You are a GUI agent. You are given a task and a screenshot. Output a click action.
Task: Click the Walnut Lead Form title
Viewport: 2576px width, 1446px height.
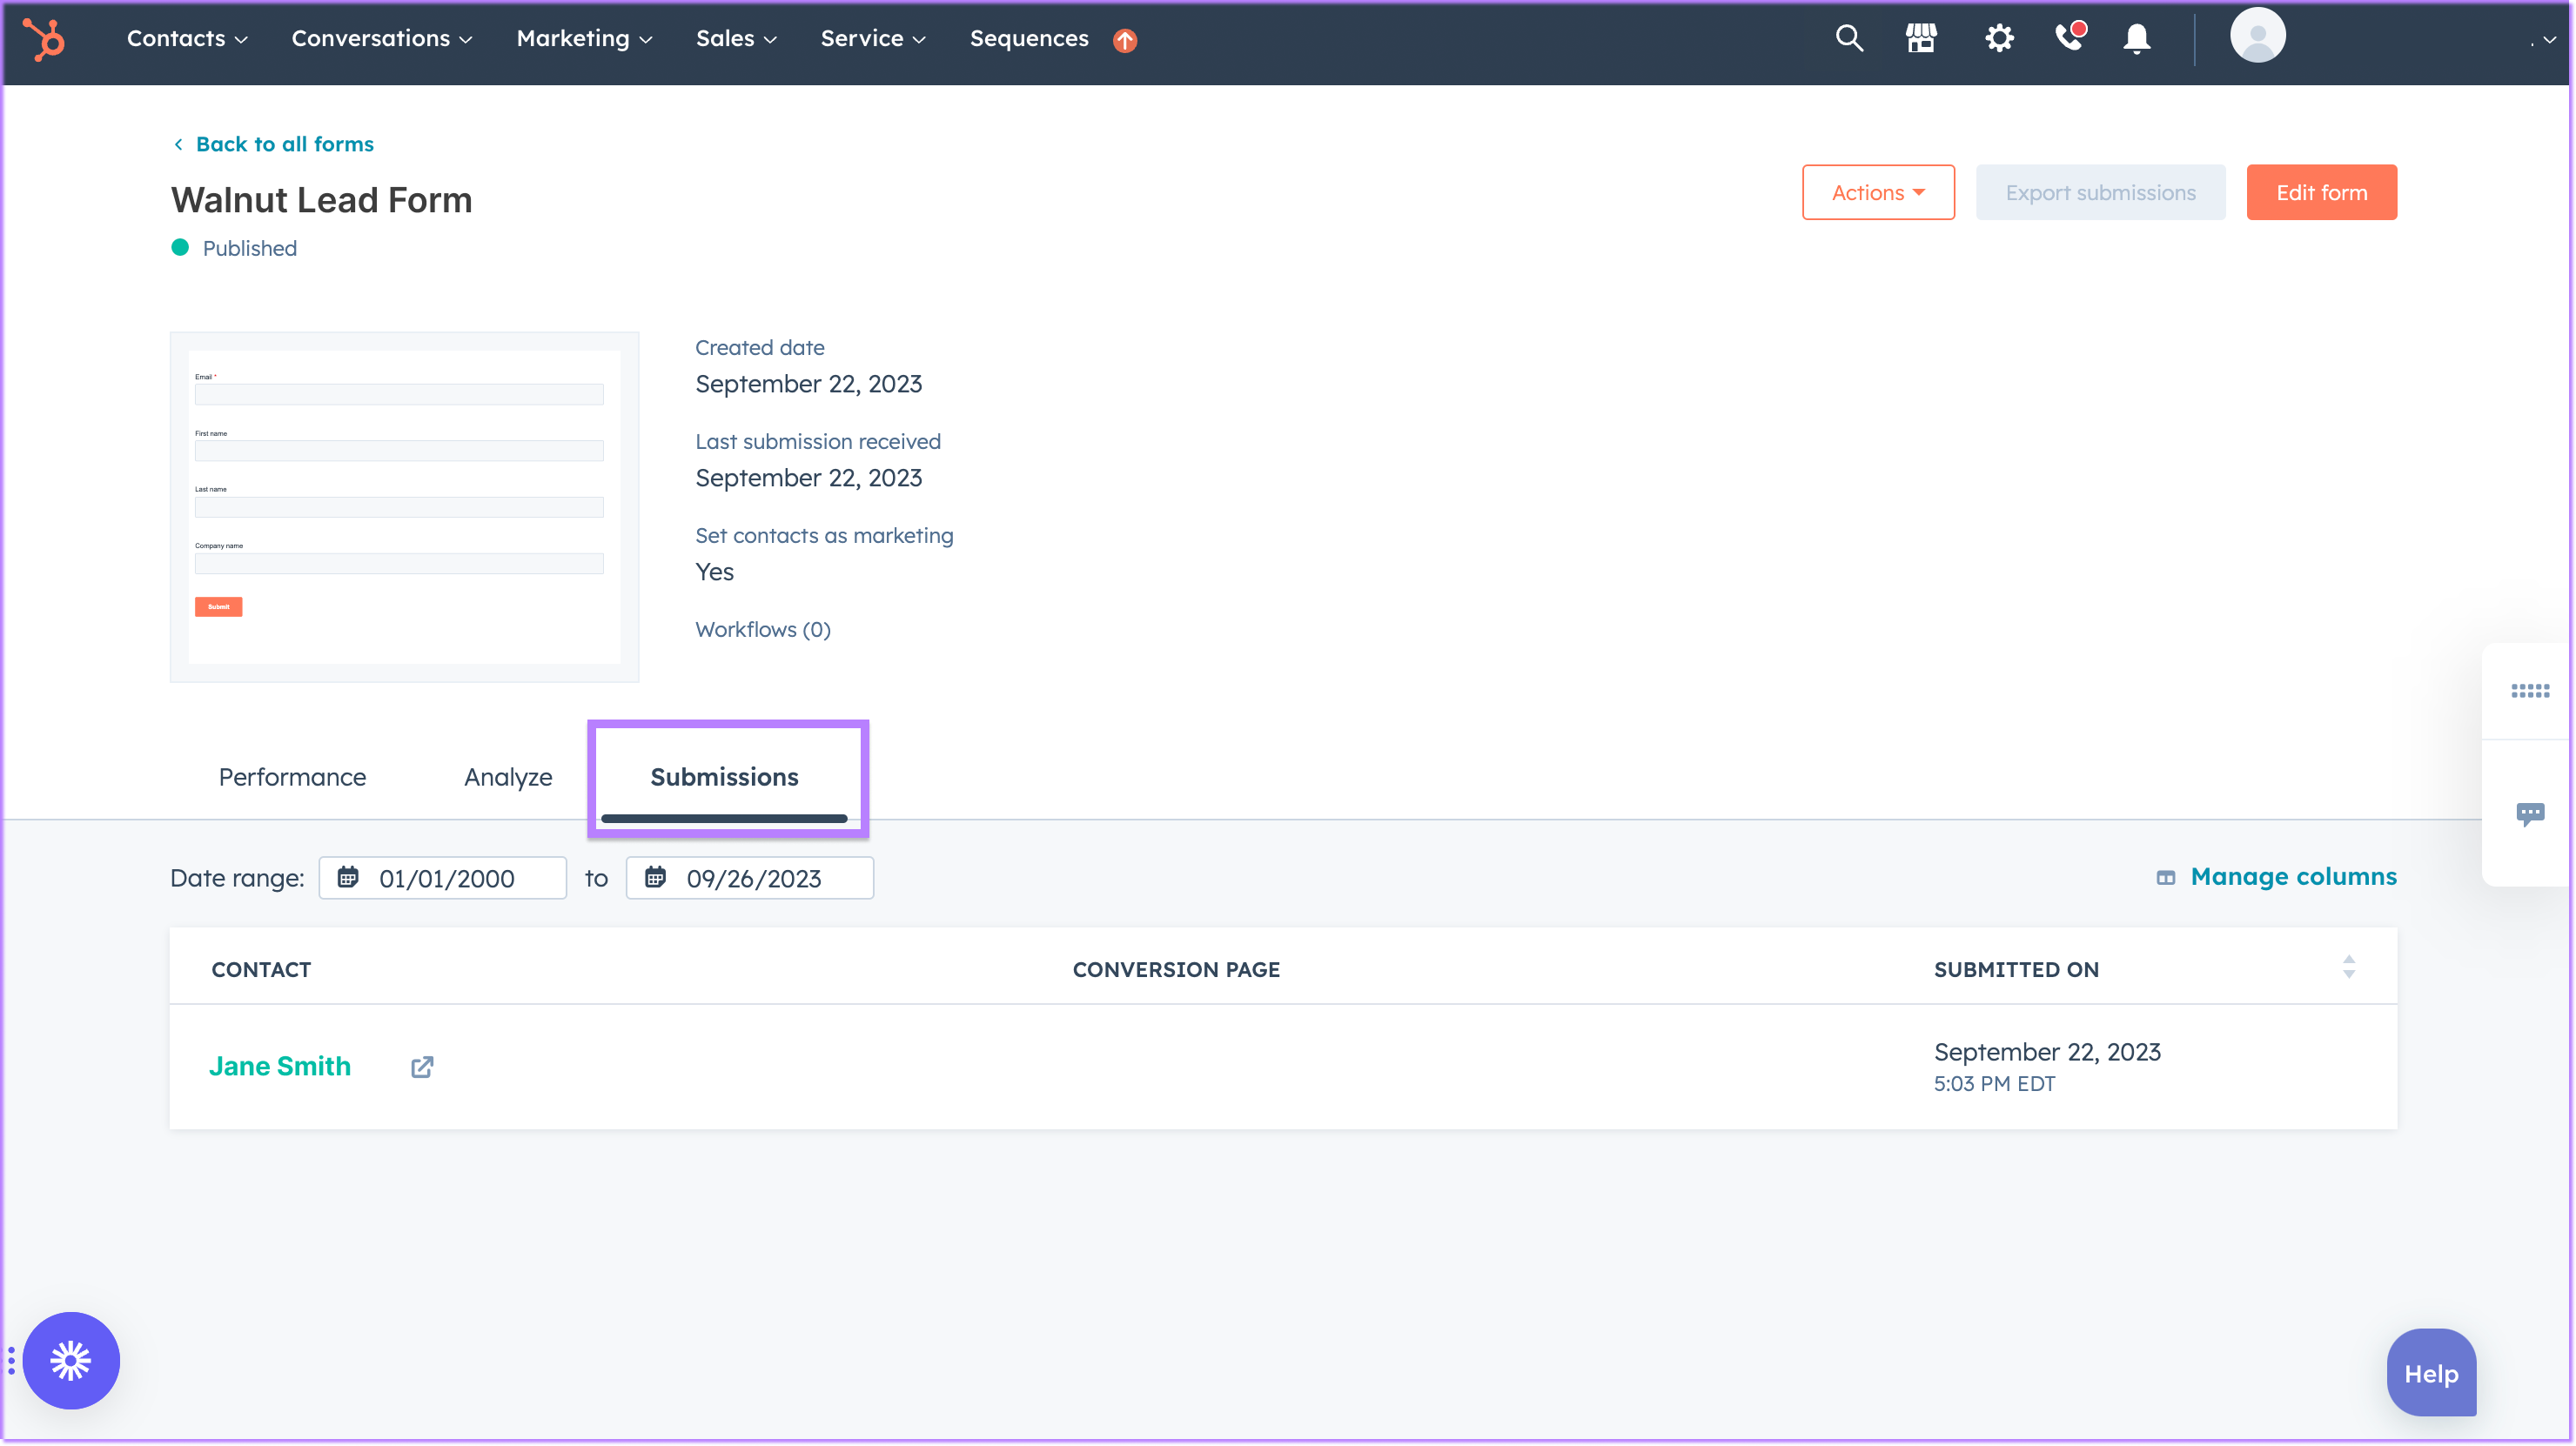[x=321, y=200]
